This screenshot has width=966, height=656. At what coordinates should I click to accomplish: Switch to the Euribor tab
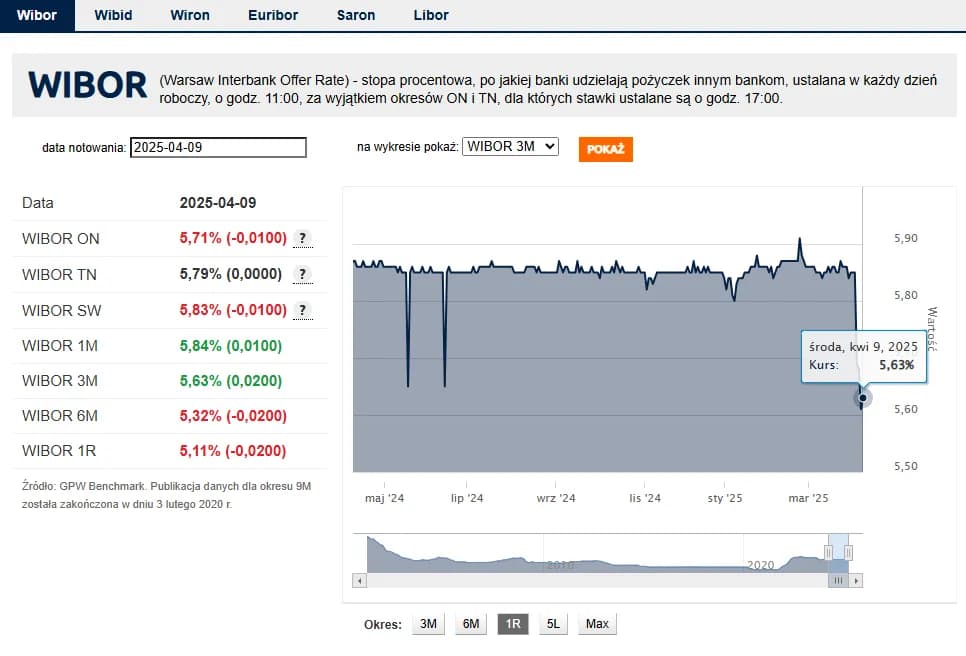pyautogui.click(x=273, y=15)
